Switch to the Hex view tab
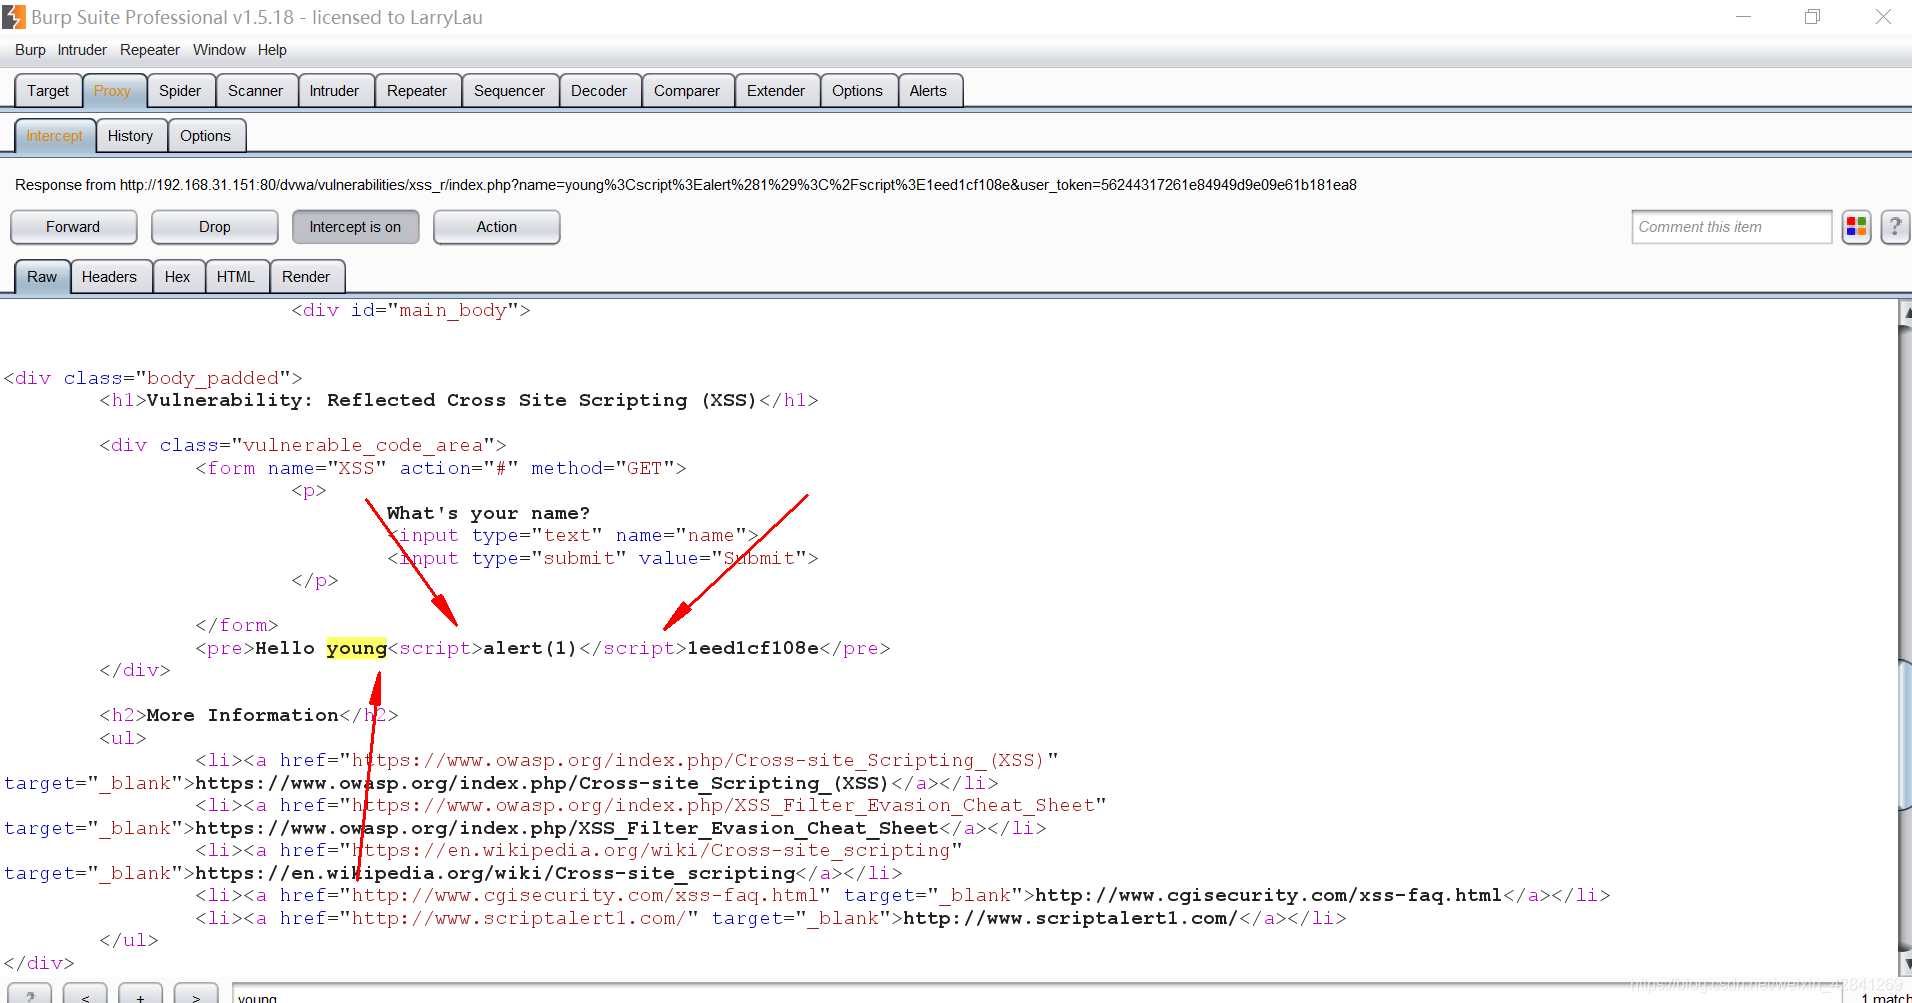 point(178,277)
